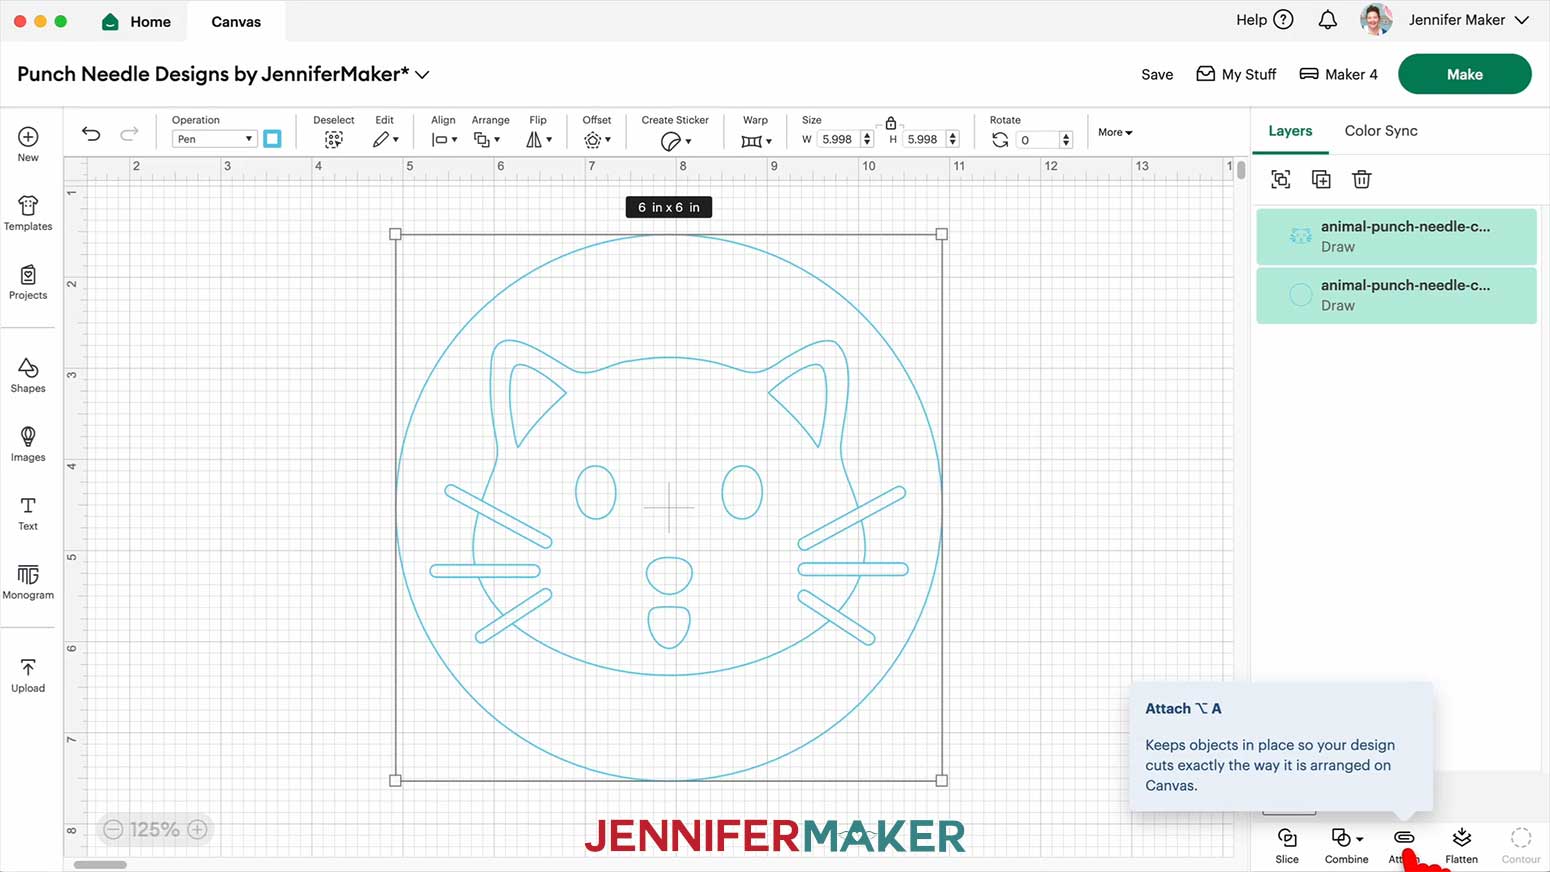Open the Combine dropdown
This screenshot has width=1550, height=872.
[x=1346, y=845]
